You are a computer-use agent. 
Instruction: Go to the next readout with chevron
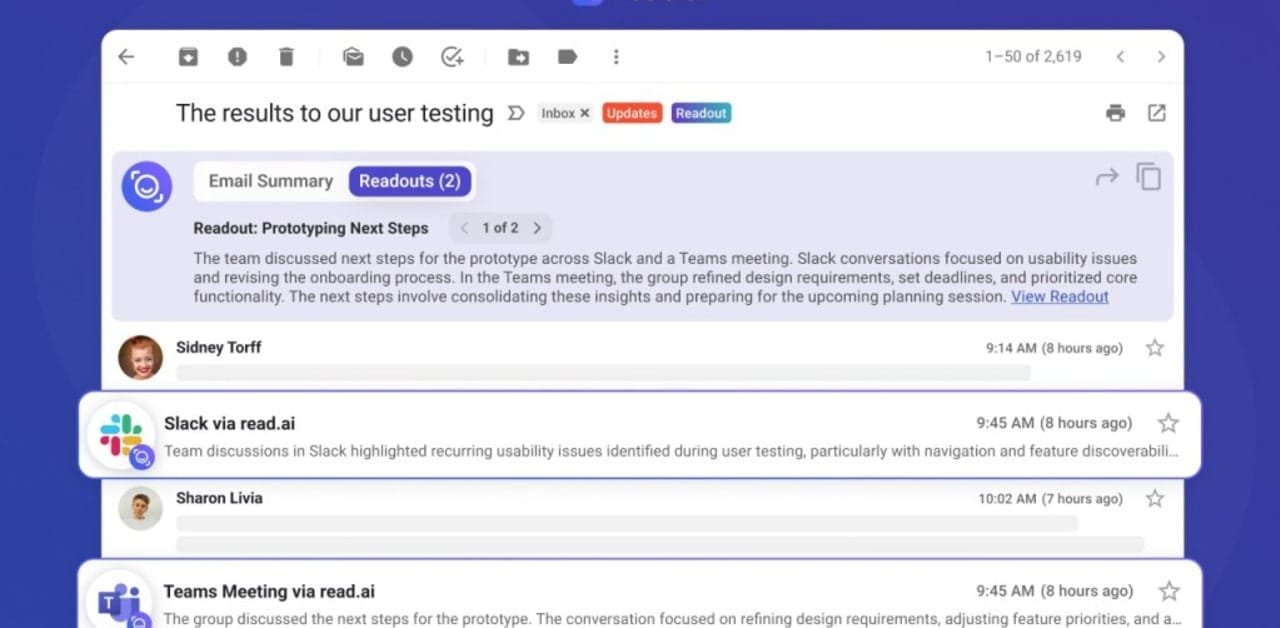pos(537,228)
